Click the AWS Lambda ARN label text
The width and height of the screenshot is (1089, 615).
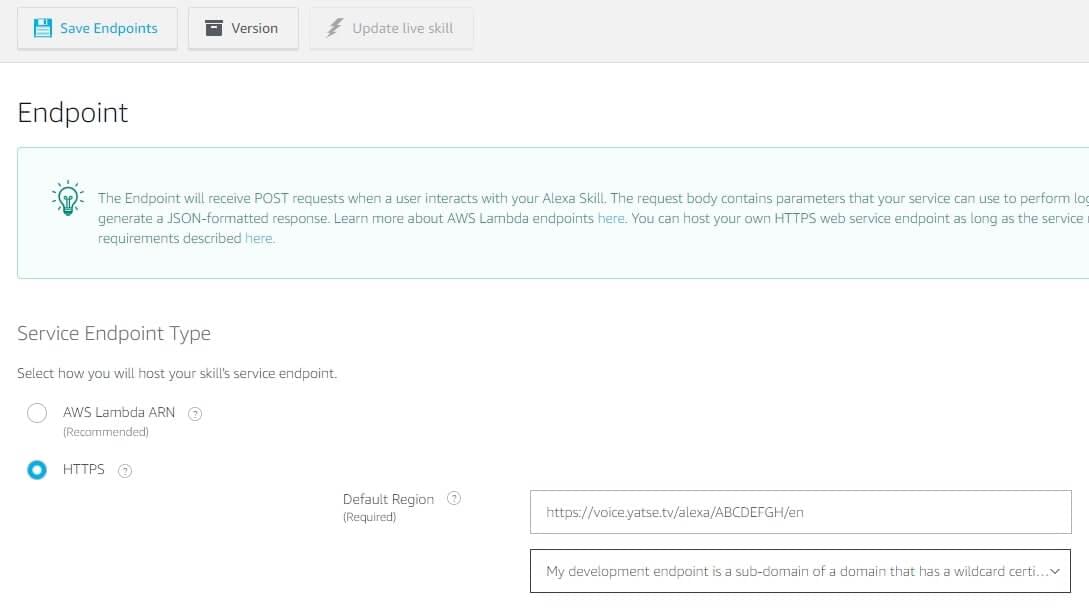tap(118, 412)
